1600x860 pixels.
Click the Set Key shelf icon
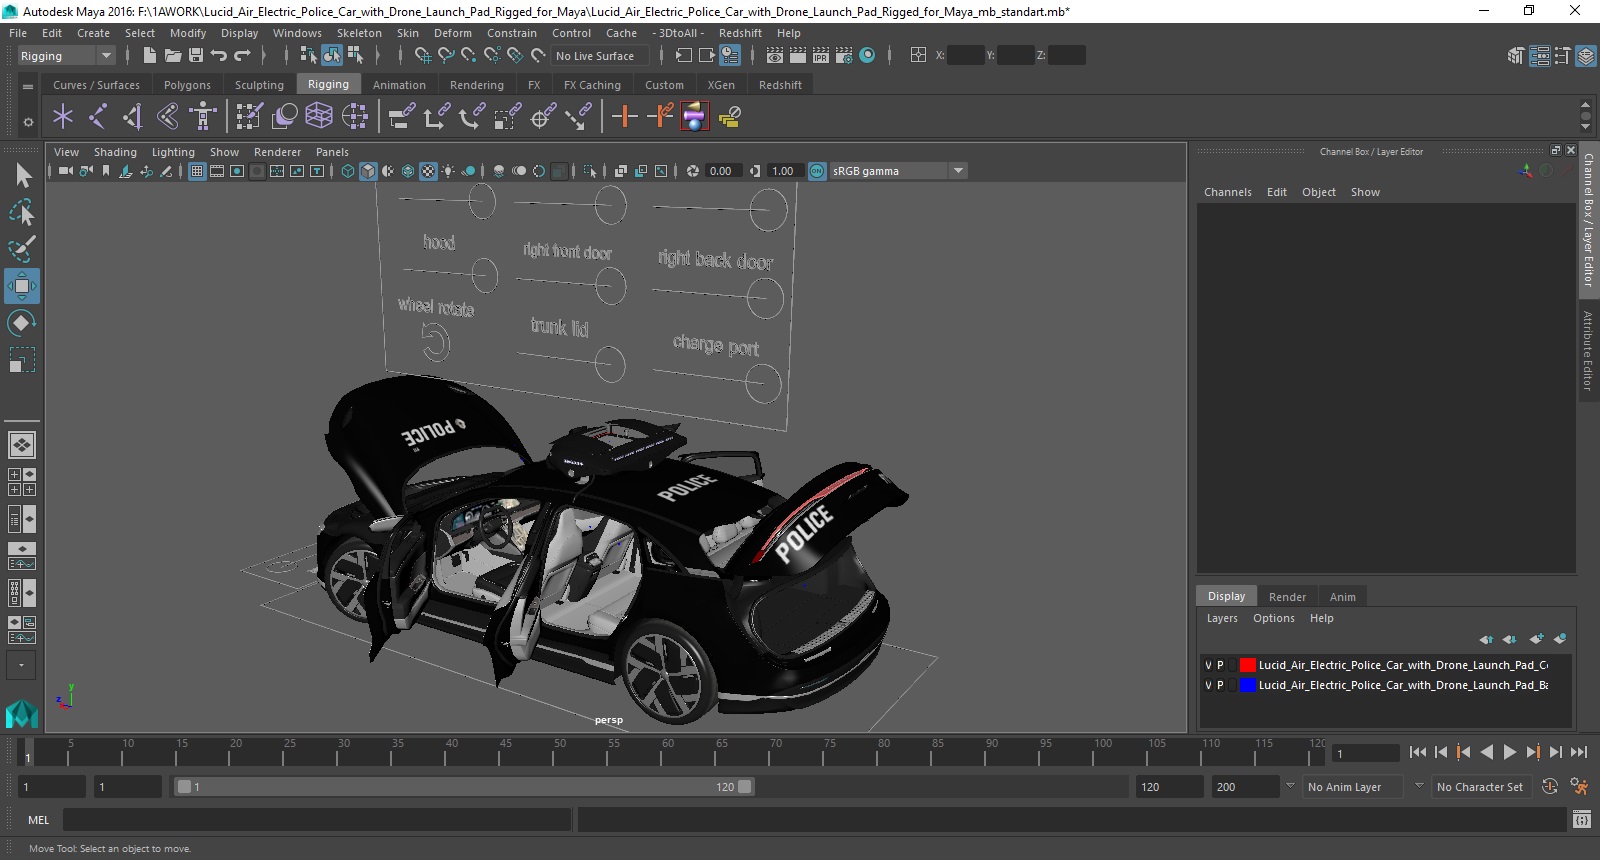[x=625, y=117]
